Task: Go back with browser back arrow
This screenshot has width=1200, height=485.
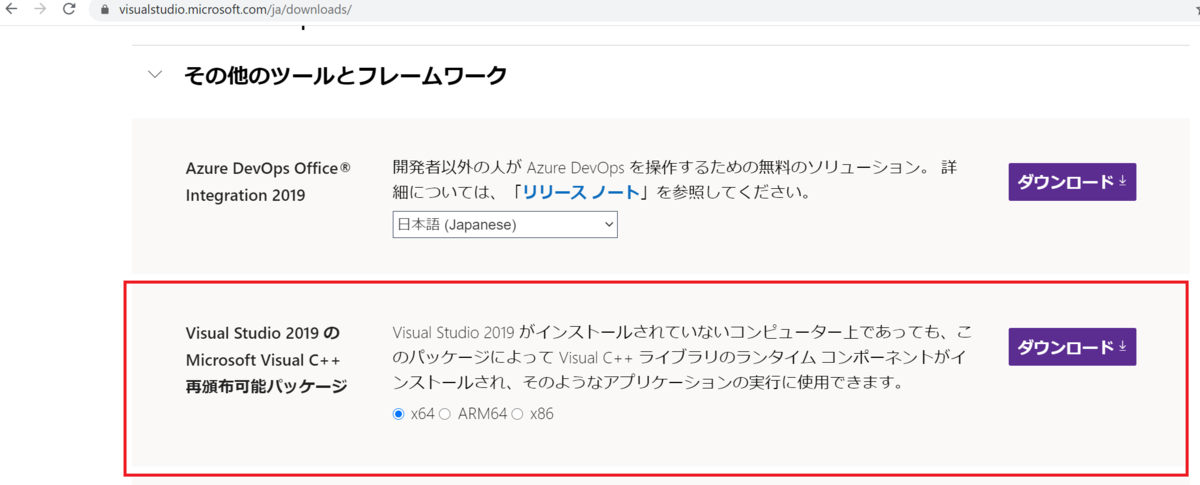Action: 12,9
